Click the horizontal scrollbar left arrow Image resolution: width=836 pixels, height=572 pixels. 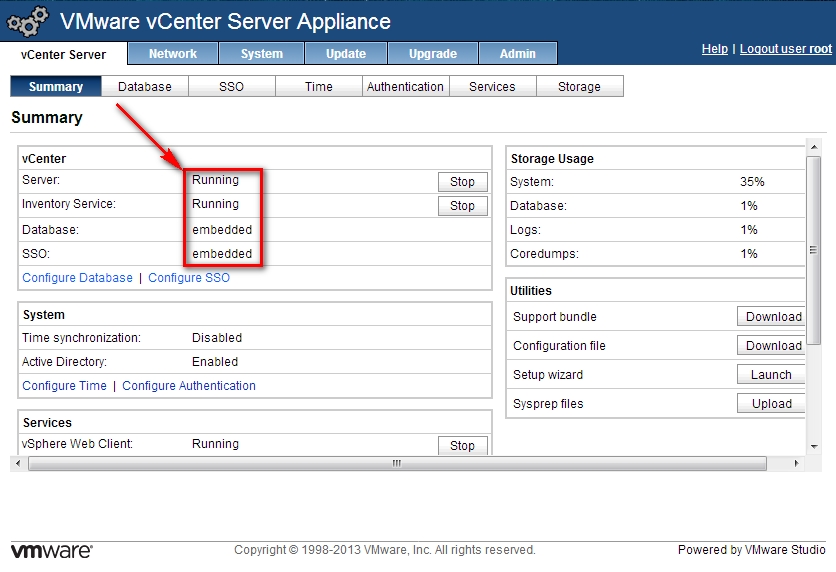pyautogui.click(x=18, y=463)
